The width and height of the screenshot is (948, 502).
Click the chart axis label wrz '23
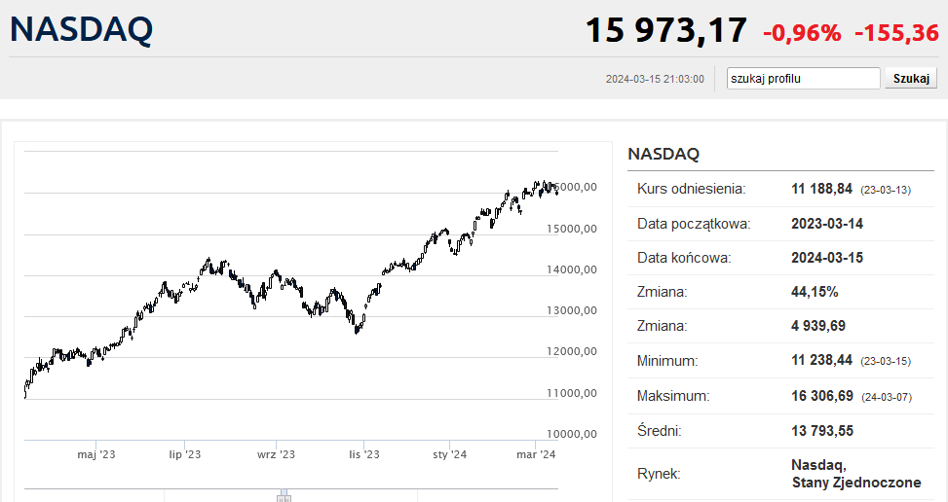276,454
